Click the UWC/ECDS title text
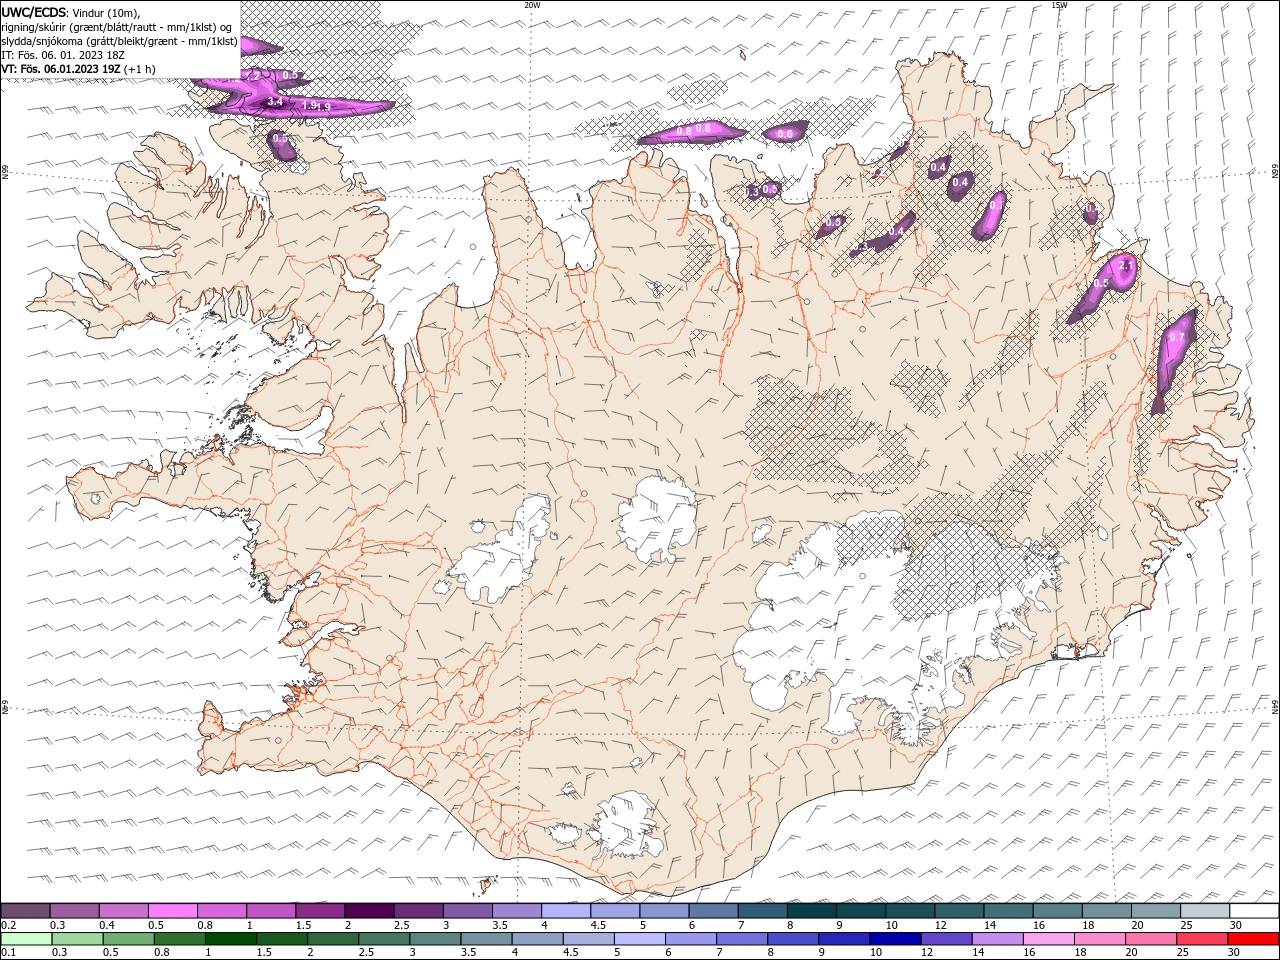 (33, 12)
